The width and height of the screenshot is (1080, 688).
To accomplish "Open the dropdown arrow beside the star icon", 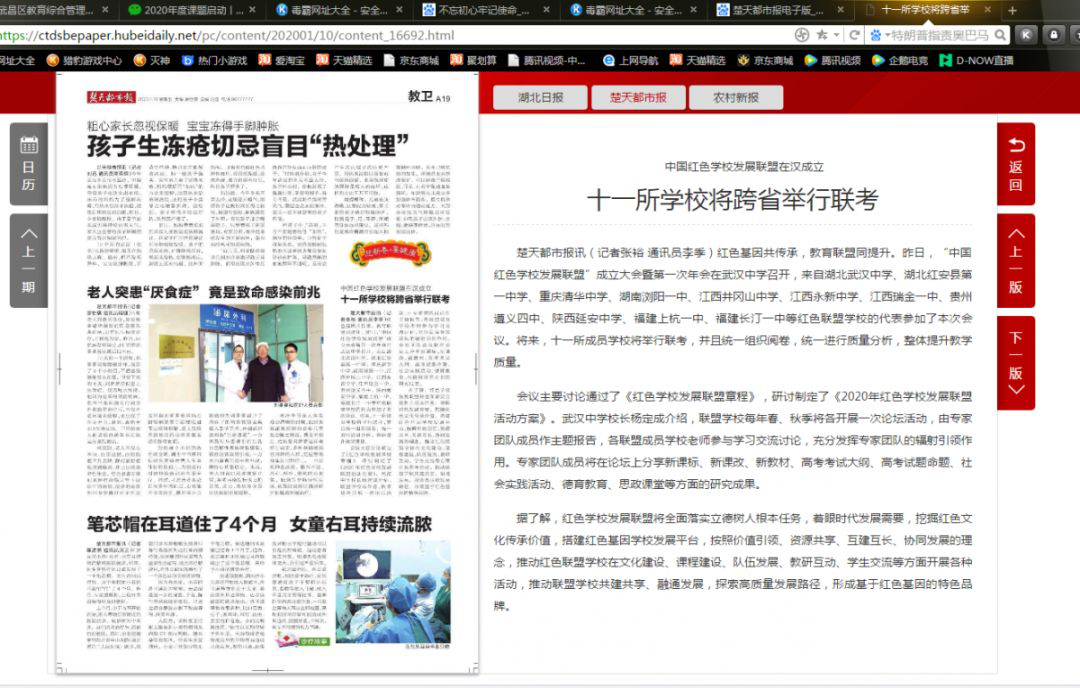I will tap(836, 34).
